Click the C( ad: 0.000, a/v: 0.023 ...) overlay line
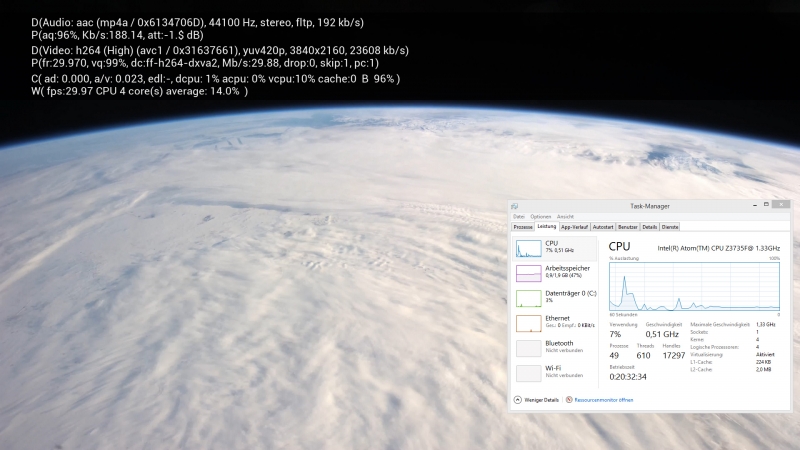This screenshot has height=450, width=800. tap(215, 79)
